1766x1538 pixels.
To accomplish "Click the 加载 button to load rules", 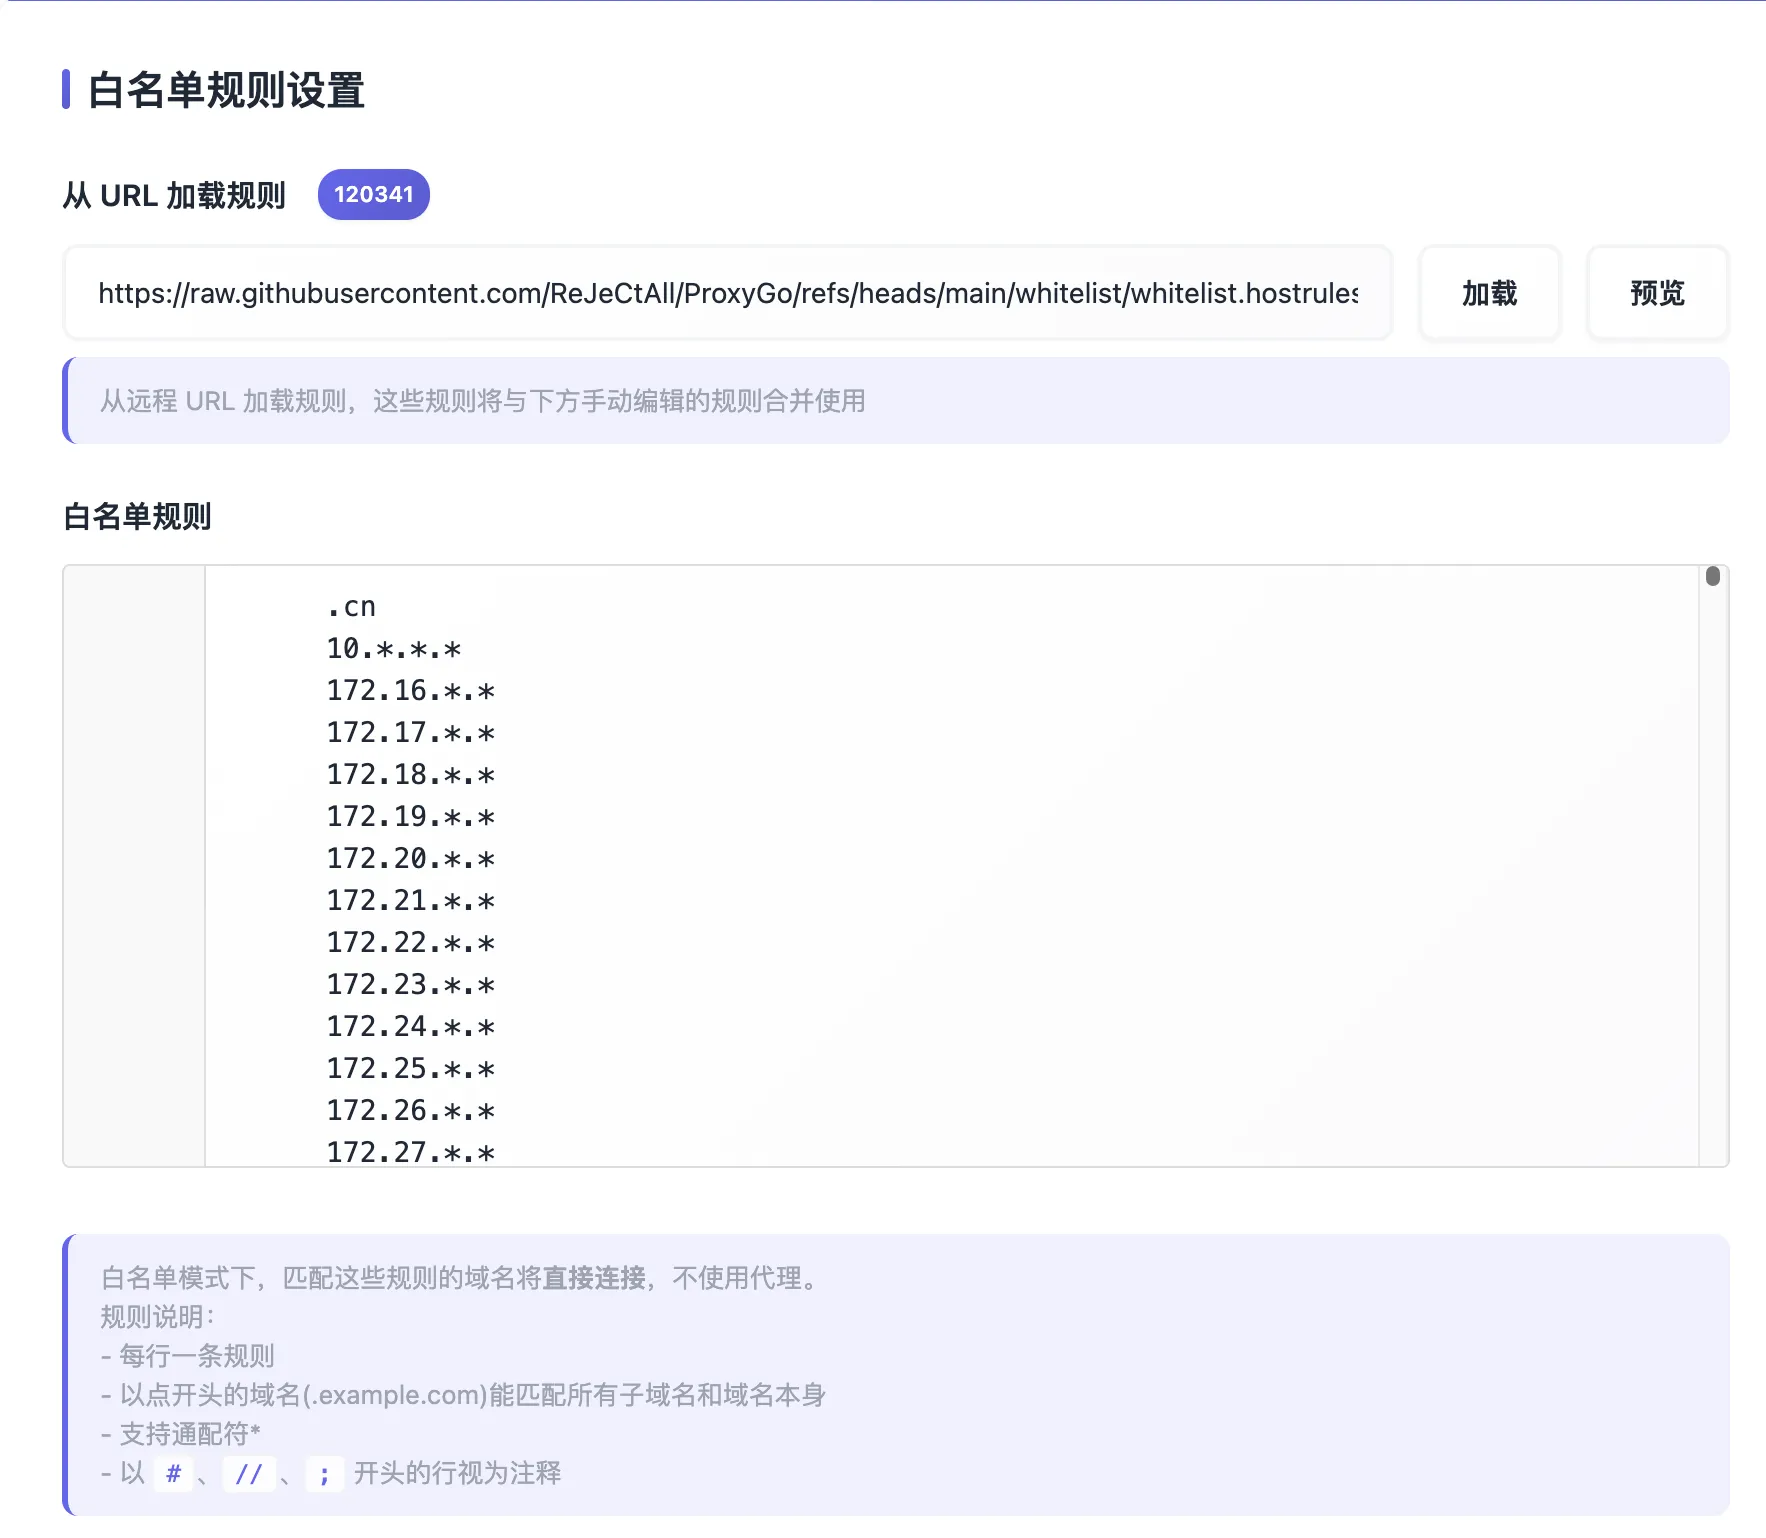I will [1489, 293].
